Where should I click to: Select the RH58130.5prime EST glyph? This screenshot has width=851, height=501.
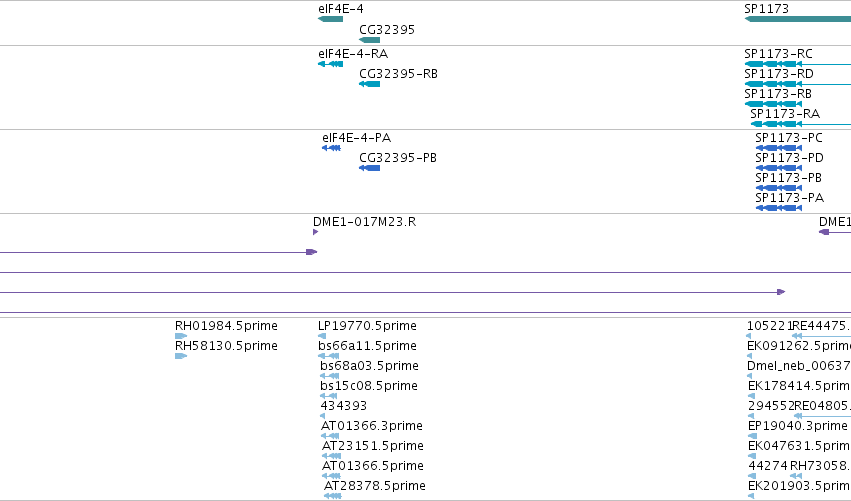(181, 357)
